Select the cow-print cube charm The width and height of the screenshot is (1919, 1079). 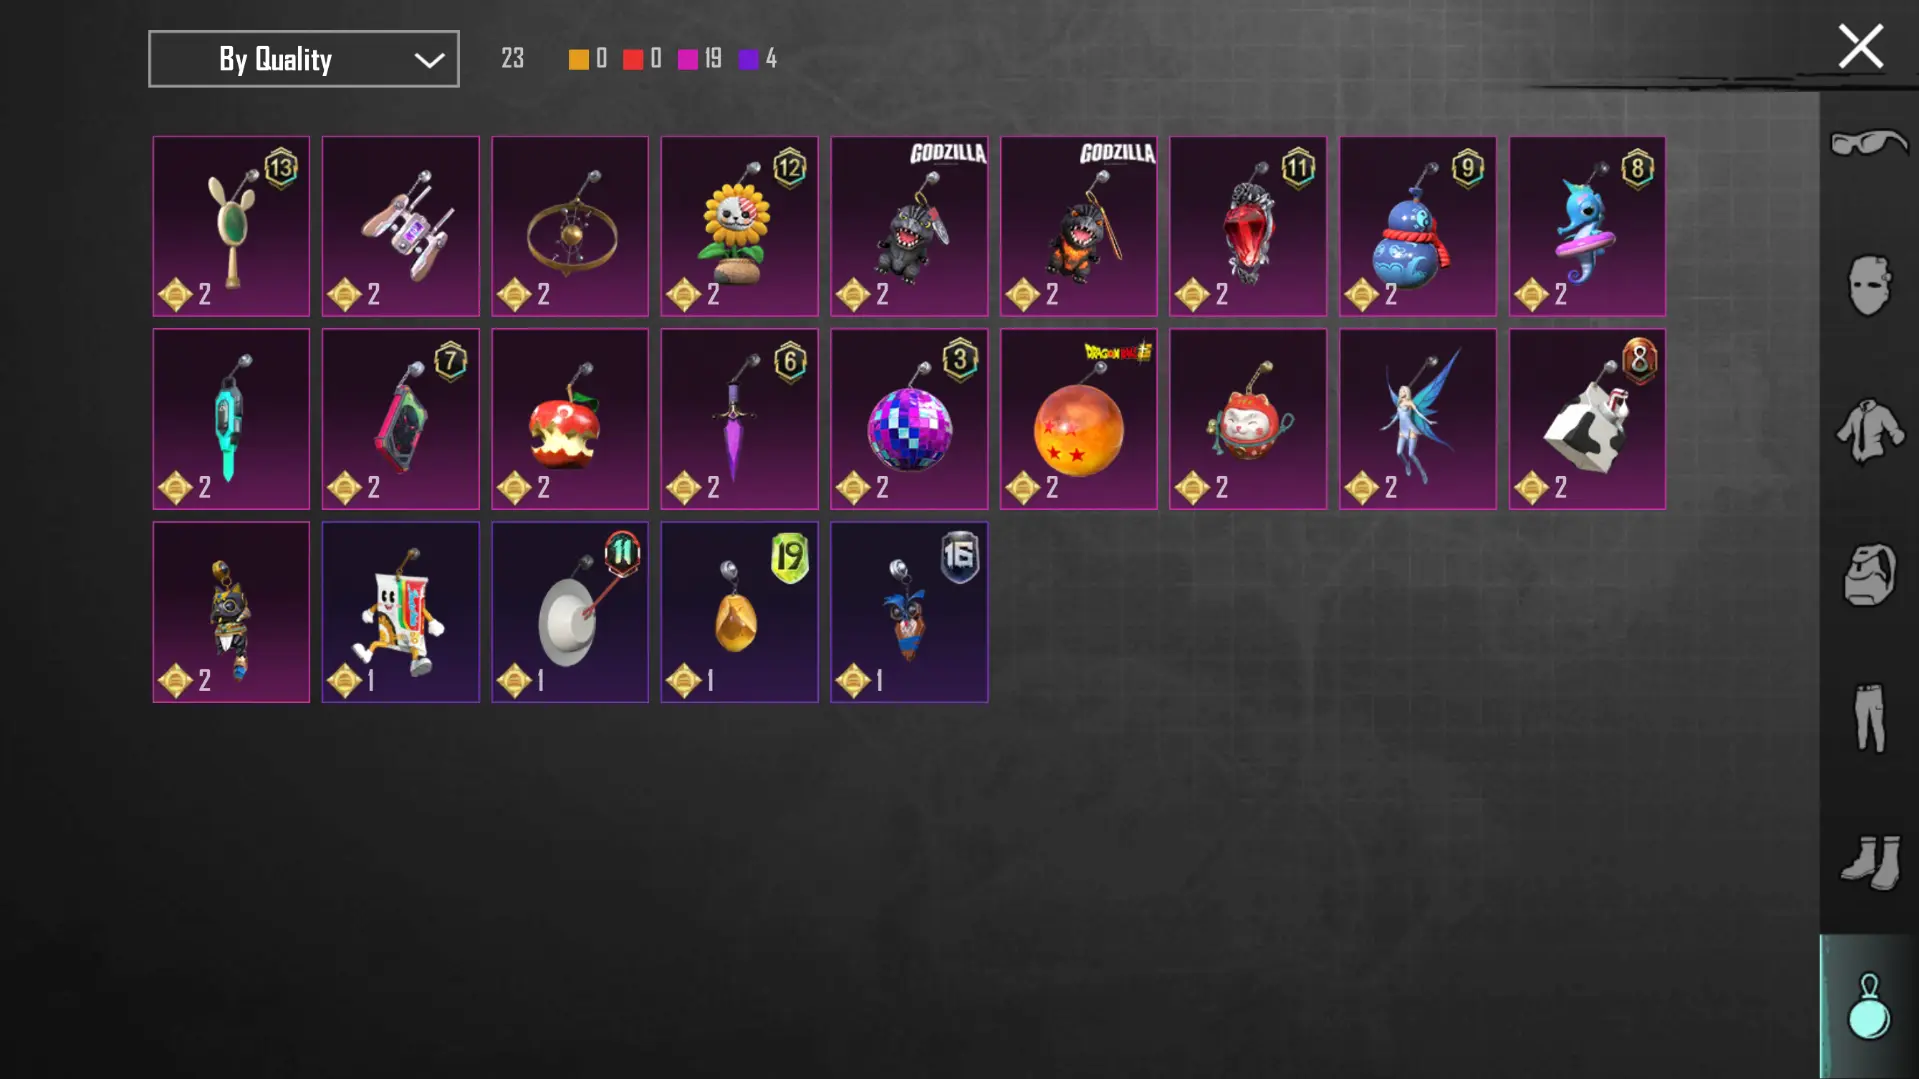(1587, 419)
